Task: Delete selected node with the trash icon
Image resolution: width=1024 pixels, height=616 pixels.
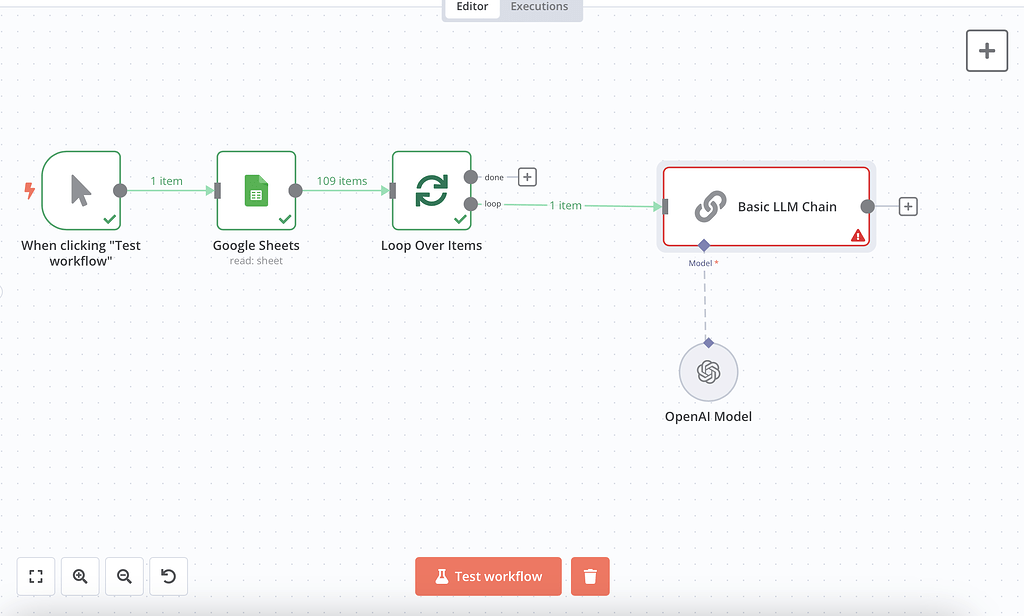Action: tap(589, 576)
